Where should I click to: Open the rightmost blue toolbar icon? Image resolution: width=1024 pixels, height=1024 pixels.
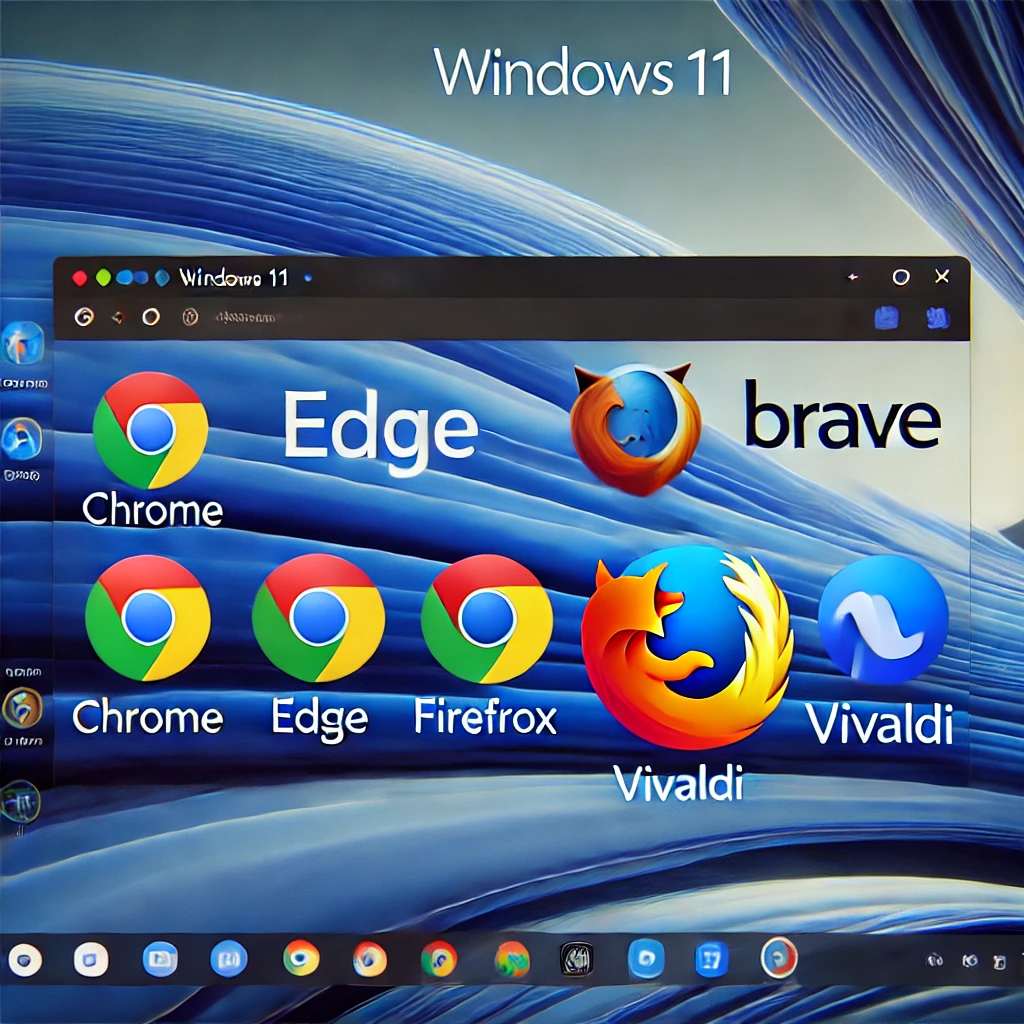click(x=938, y=319)
